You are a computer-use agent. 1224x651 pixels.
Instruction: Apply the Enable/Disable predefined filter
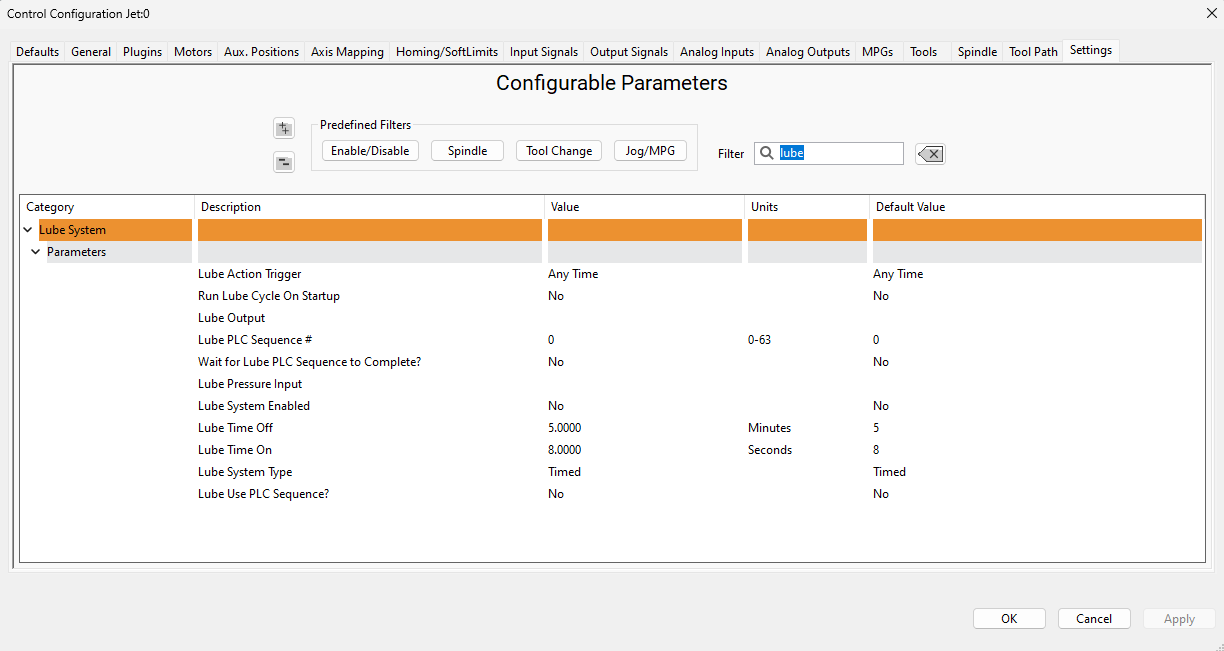click(x=370, y=151)
